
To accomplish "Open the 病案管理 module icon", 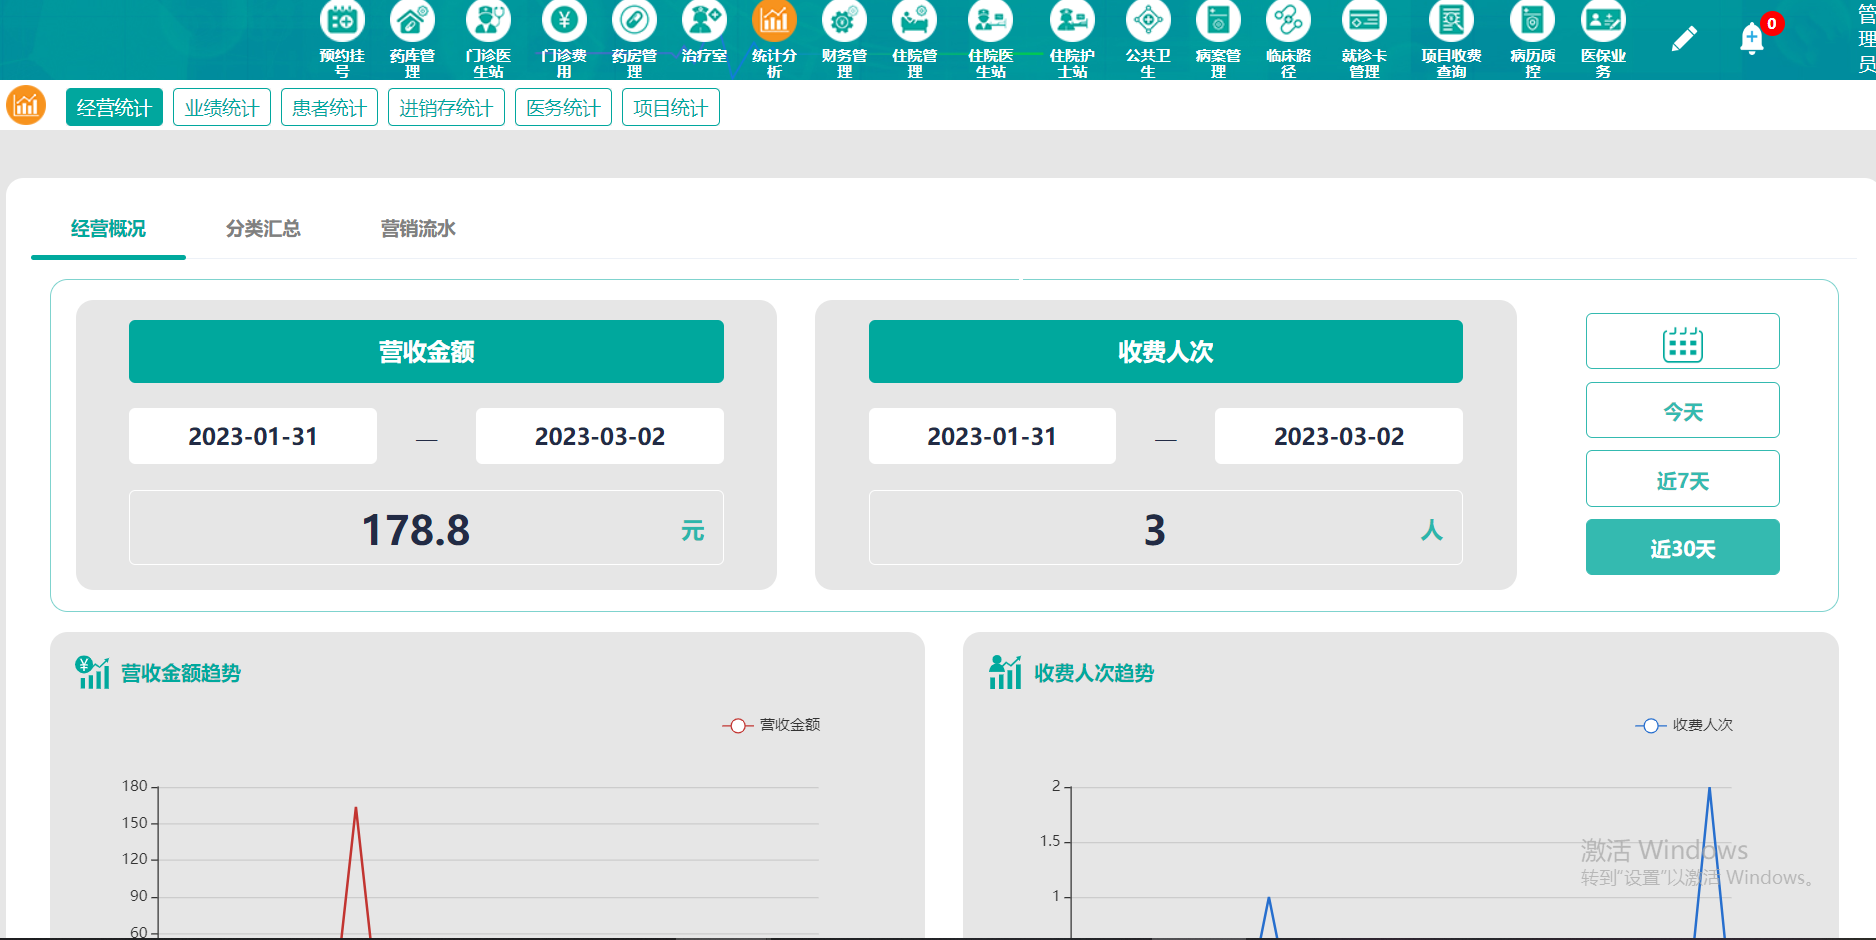I will 1218,20.
